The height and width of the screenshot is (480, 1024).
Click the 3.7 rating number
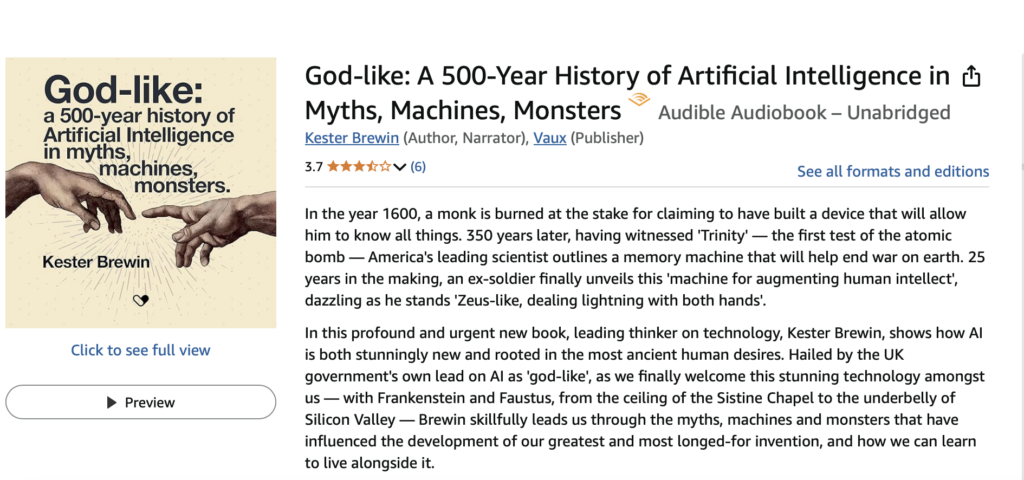pyautogui.click(x=313, y=167)
